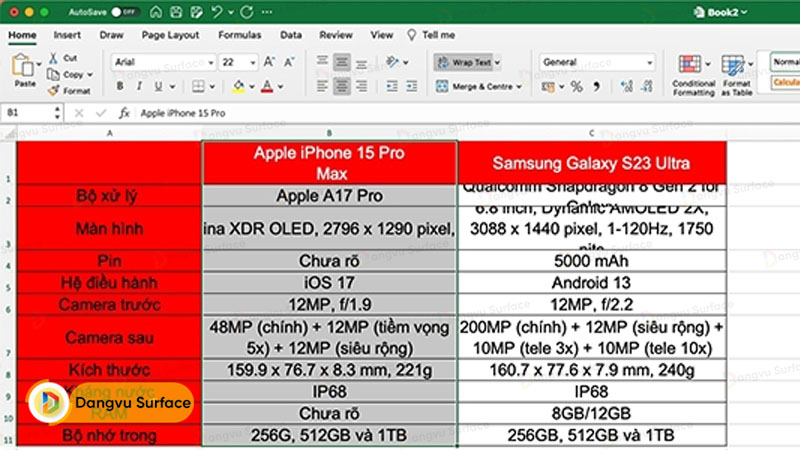Open the Draw ribbon tab

click(x=111, y=35)
